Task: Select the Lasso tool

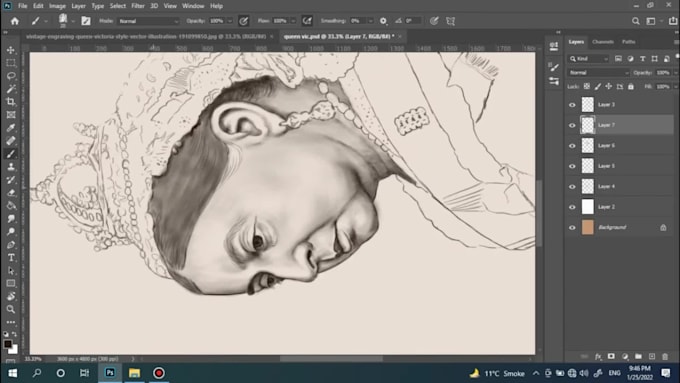Action: 11,76
